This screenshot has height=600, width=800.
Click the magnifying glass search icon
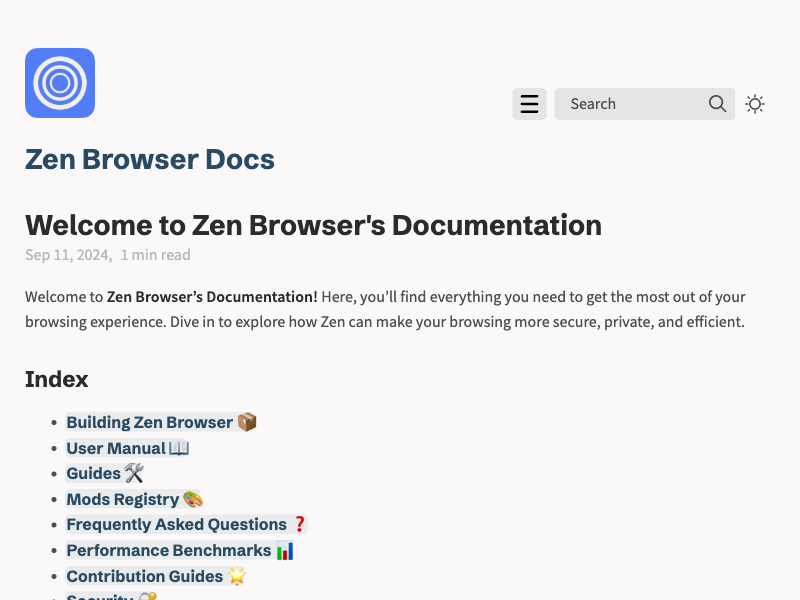point(717,104)
